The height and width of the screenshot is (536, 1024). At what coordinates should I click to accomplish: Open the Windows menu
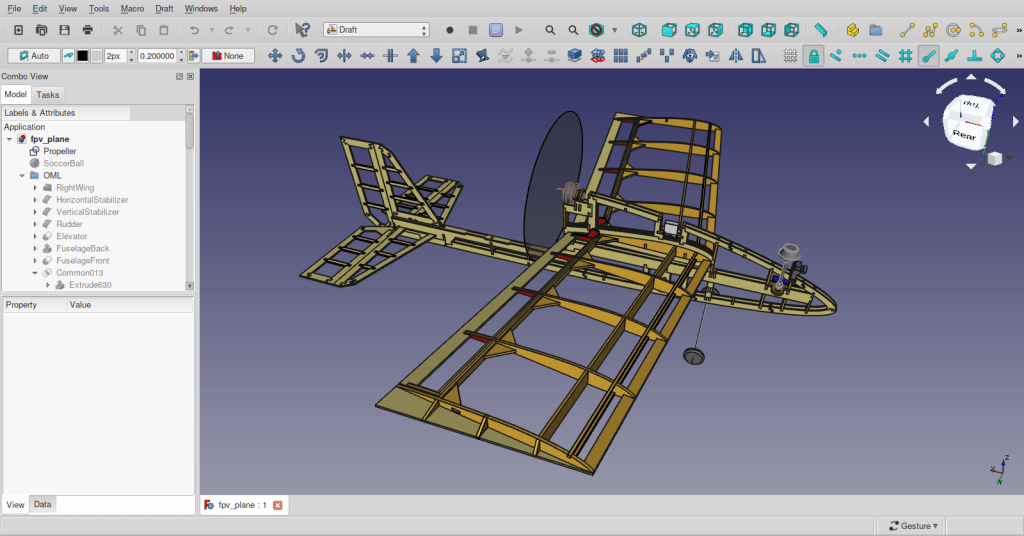(201, 8)
